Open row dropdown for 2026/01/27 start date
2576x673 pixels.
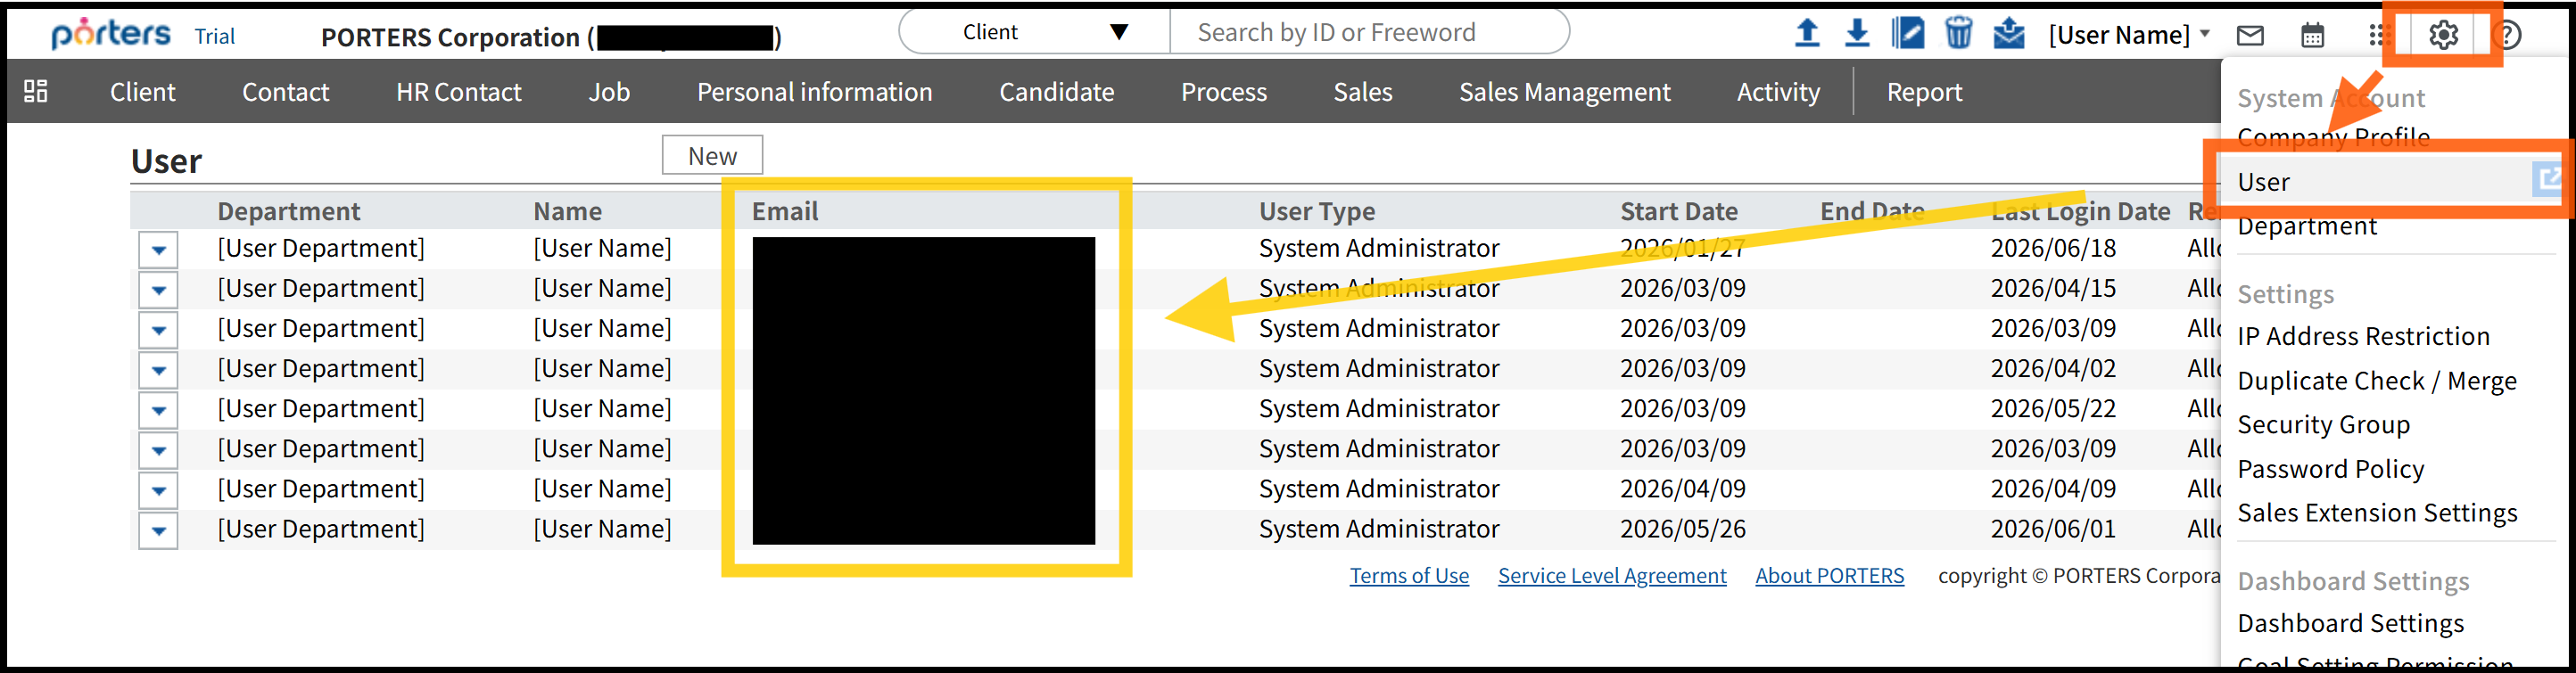pyautogui.click(x=159, y=250)
